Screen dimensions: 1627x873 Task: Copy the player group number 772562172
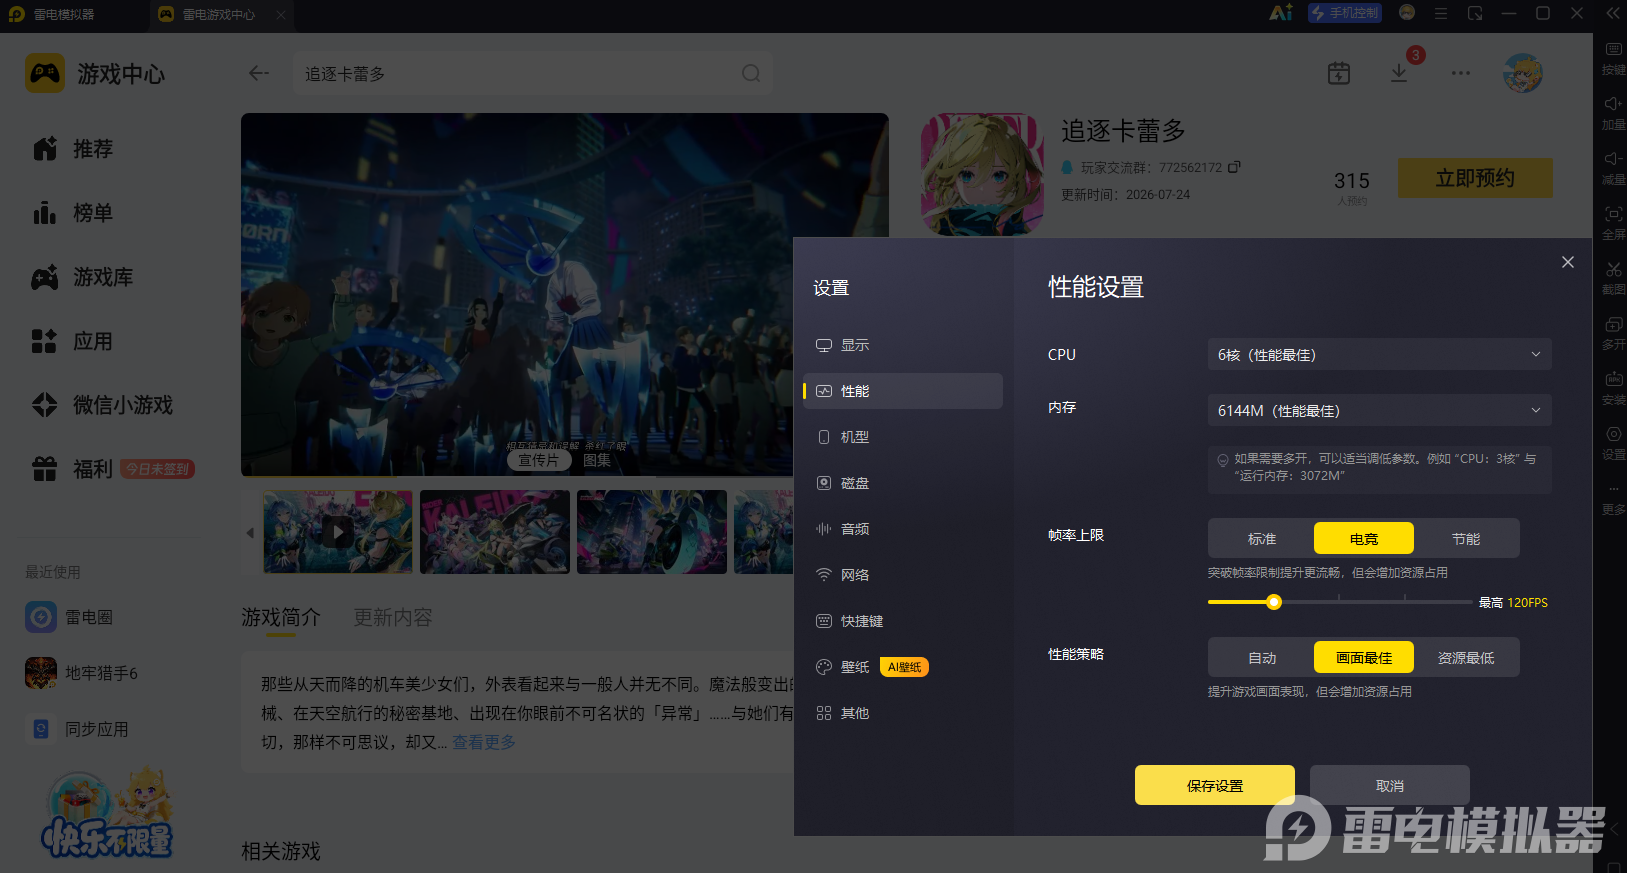(1234, 167)
